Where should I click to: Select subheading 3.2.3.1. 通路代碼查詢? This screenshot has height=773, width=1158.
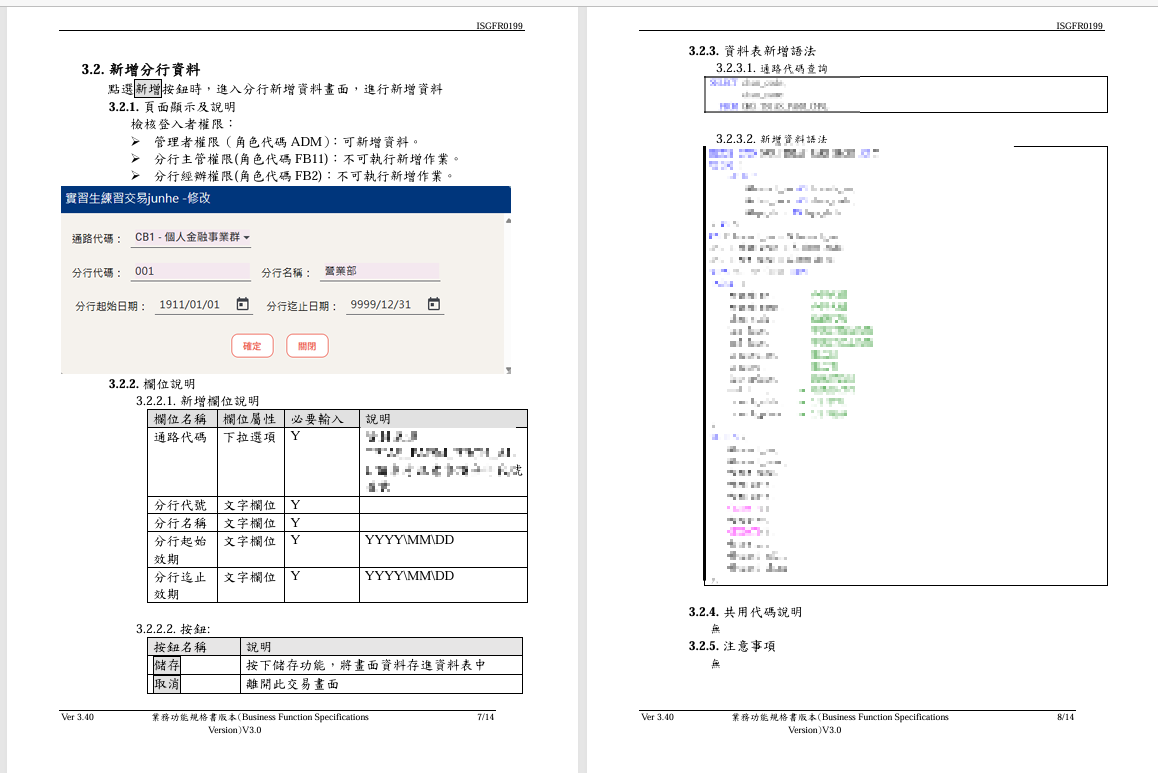tap(772, 68)
